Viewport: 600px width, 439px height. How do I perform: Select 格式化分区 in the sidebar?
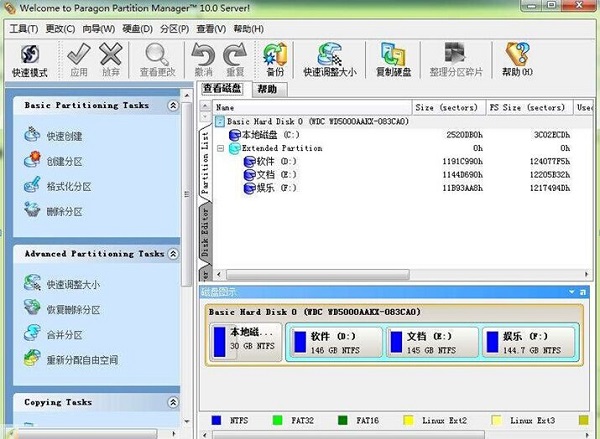pyautogui.click(x=68, y=186)
